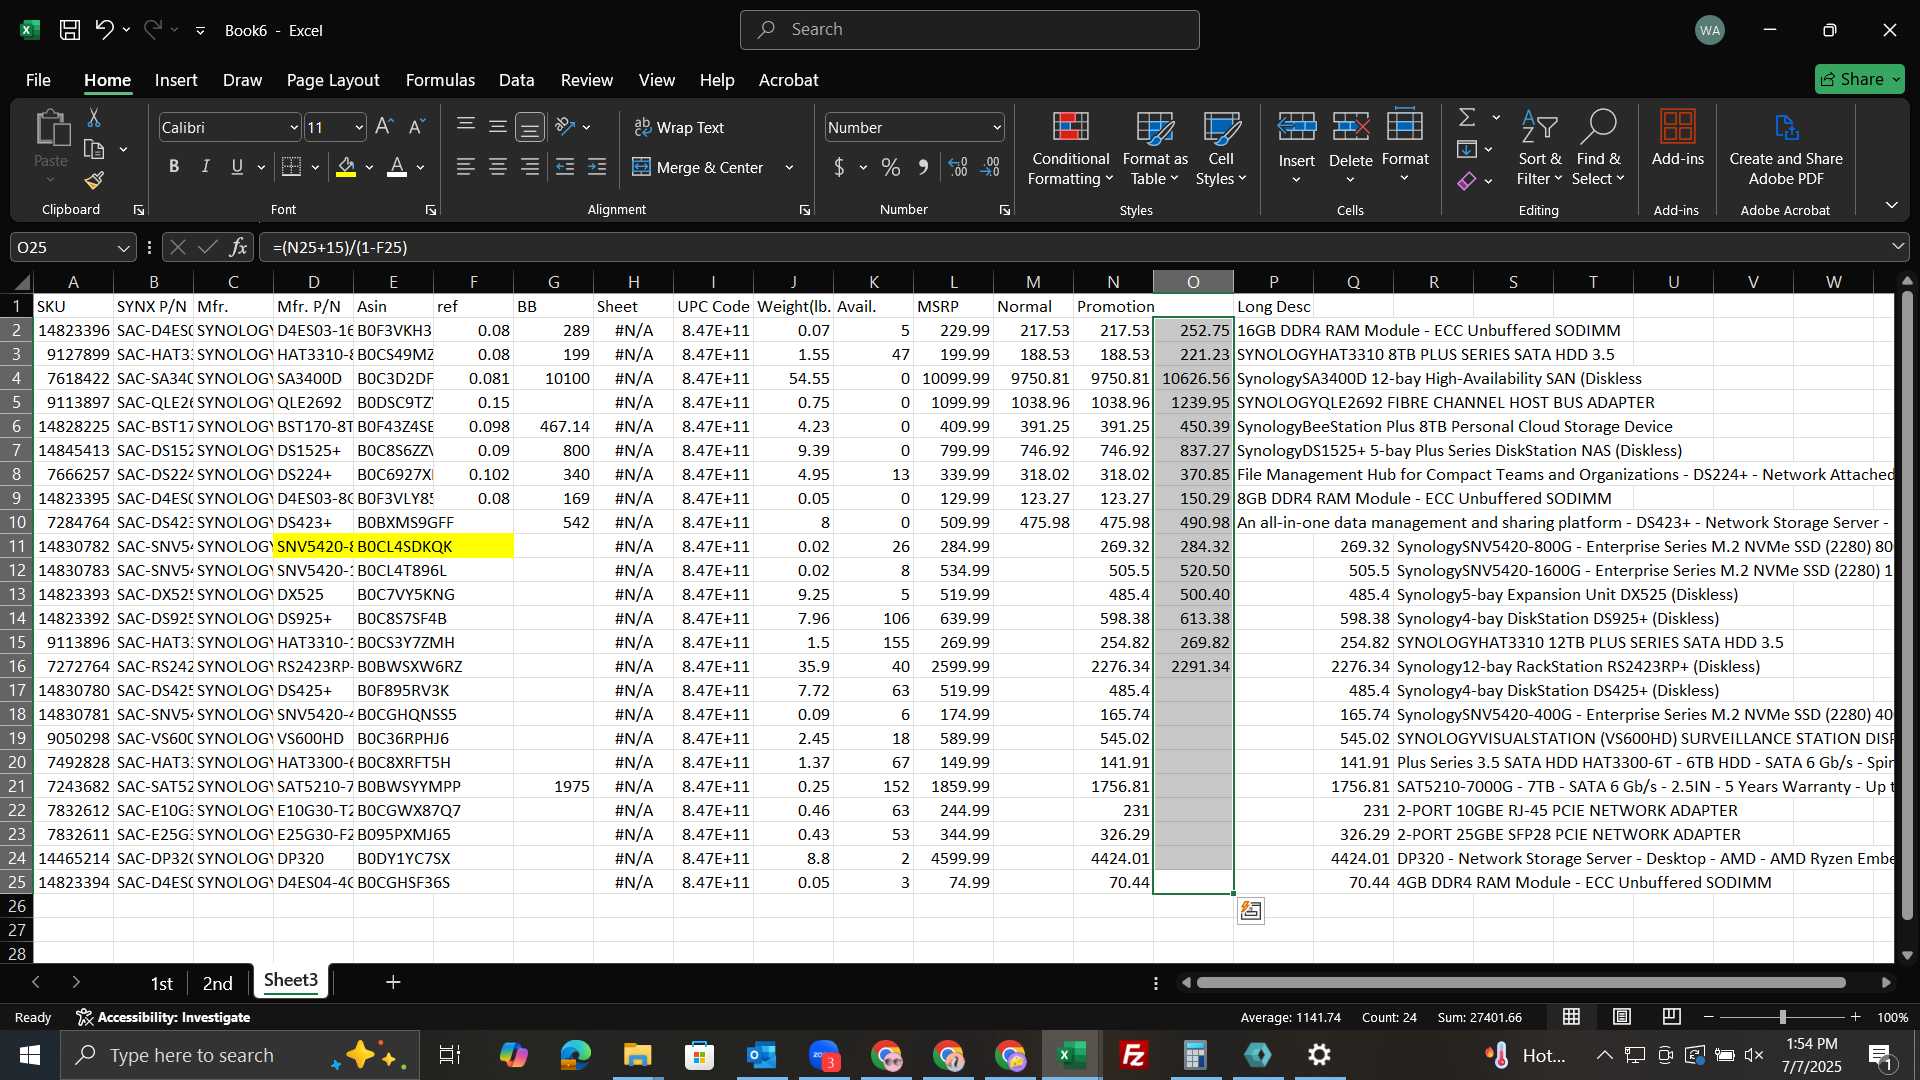This screenshot has height=1080, width=1920.
Task: Click the zoom slider handle
Action: [1782, 1017]
